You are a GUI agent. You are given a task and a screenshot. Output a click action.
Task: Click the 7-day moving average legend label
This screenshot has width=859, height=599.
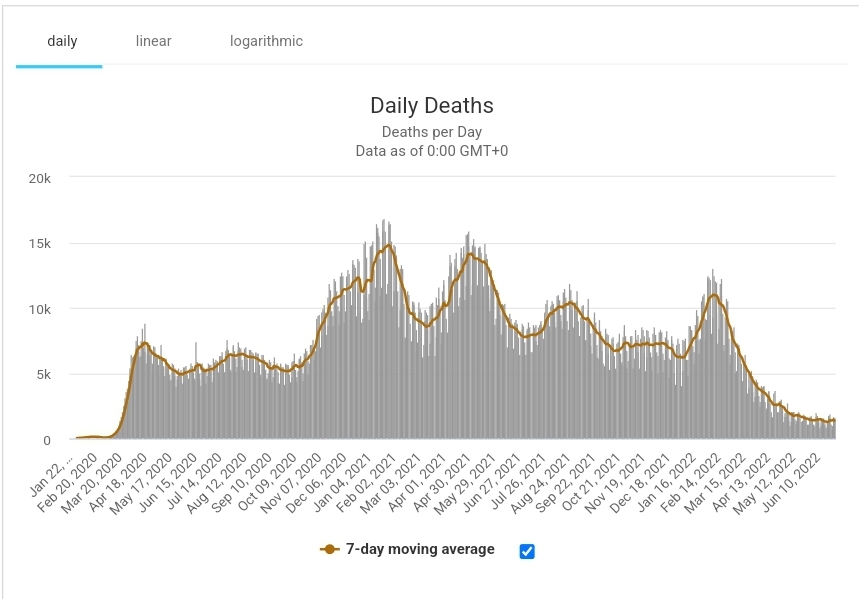click(420, 549)
